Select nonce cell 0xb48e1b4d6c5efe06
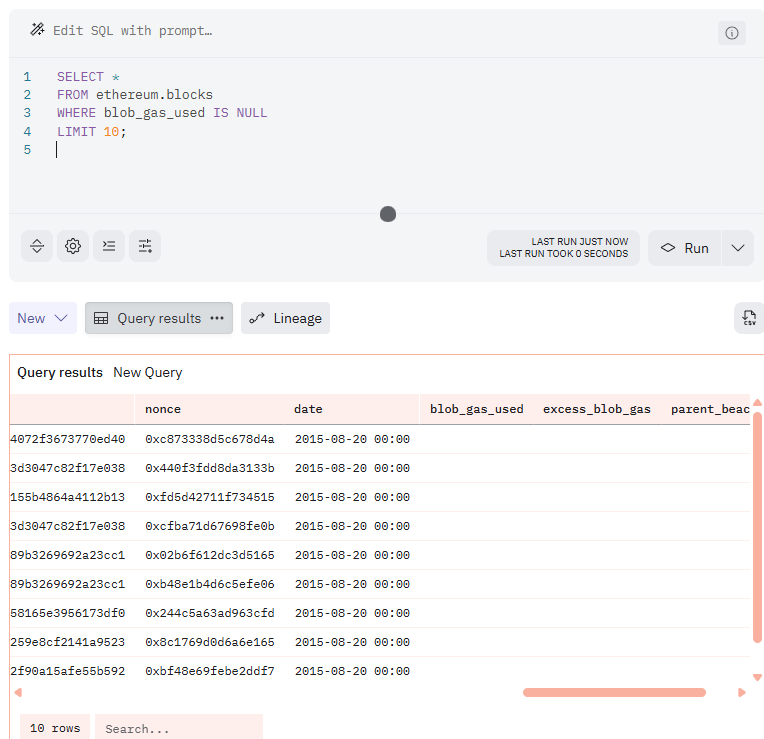 210,584
